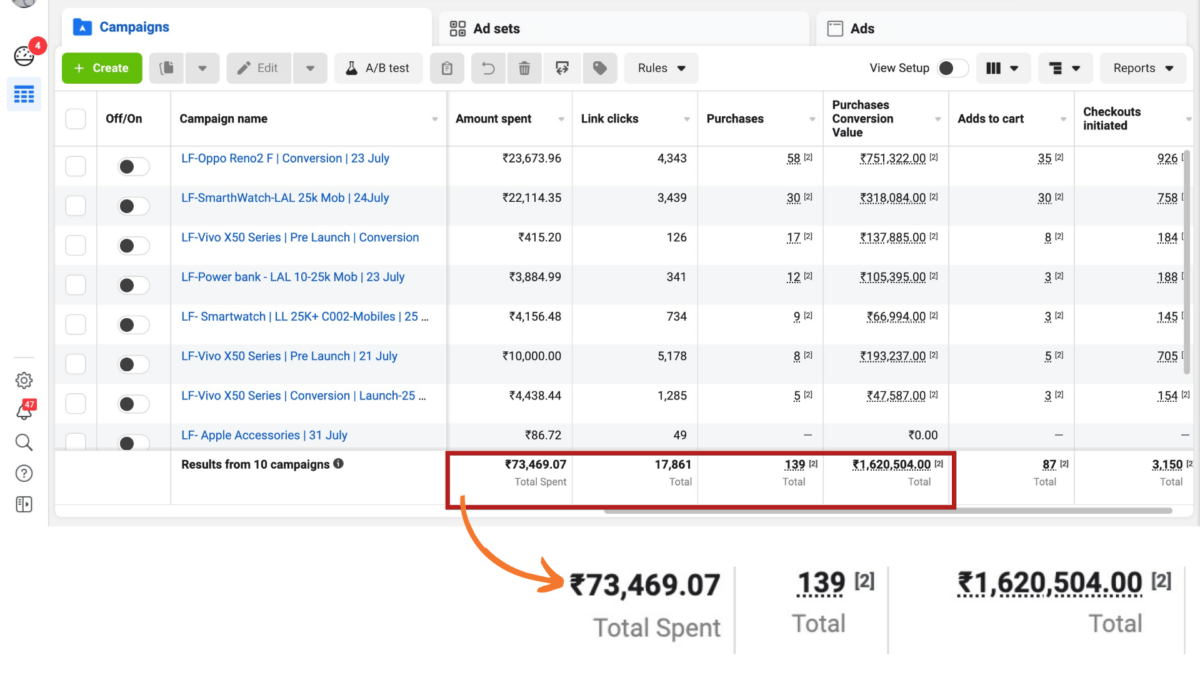Click the tag label icon in toolbar

click(599, 68)
